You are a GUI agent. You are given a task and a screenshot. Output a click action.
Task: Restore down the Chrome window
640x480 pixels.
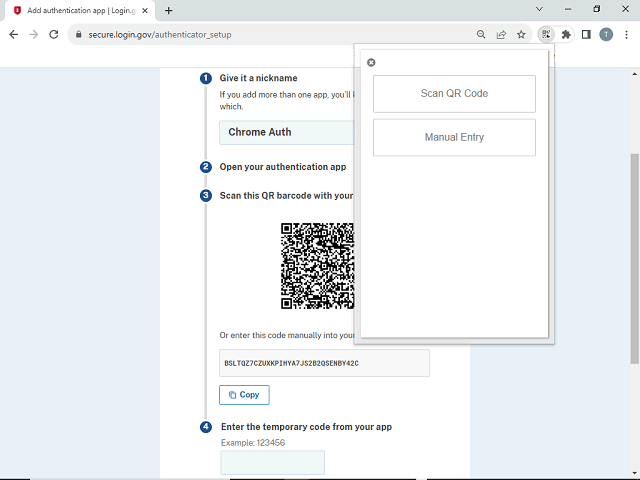(597, 9)
